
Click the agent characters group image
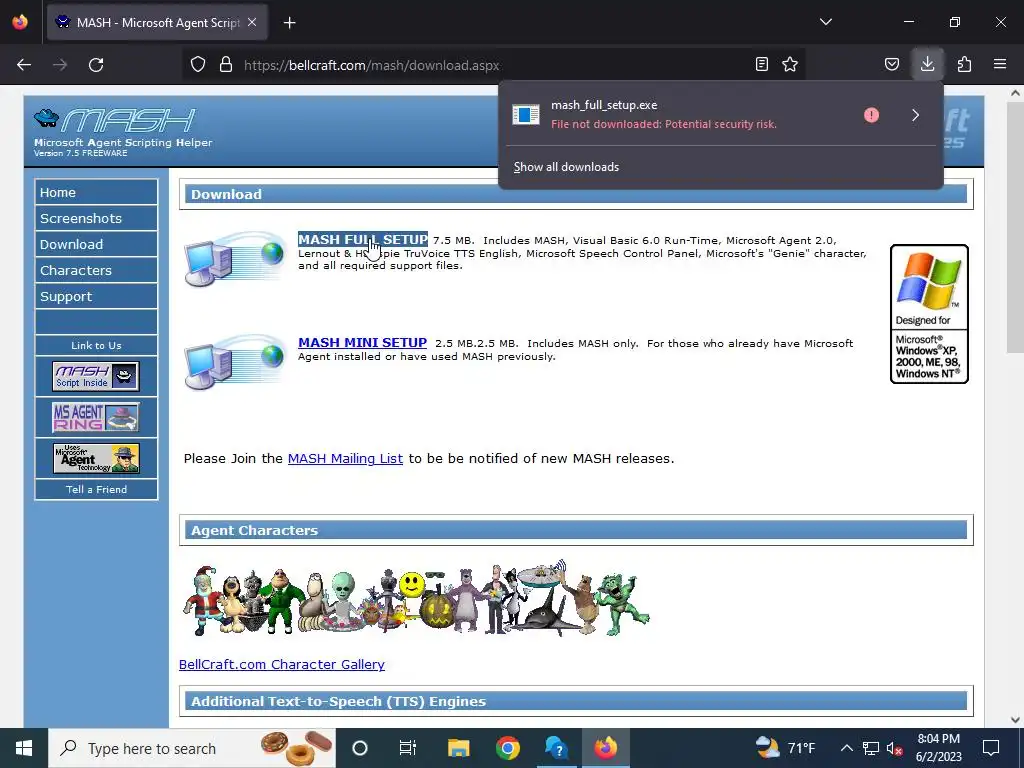(x=416, y=598)
